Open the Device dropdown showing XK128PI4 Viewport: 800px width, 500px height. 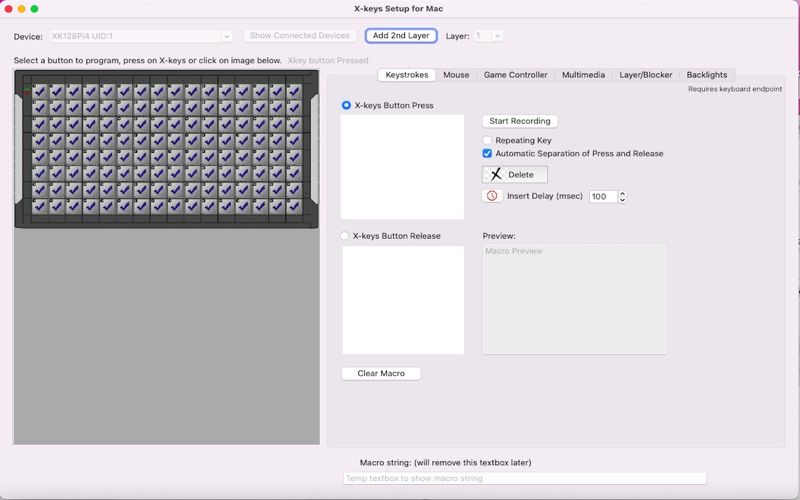coord(140,36)
